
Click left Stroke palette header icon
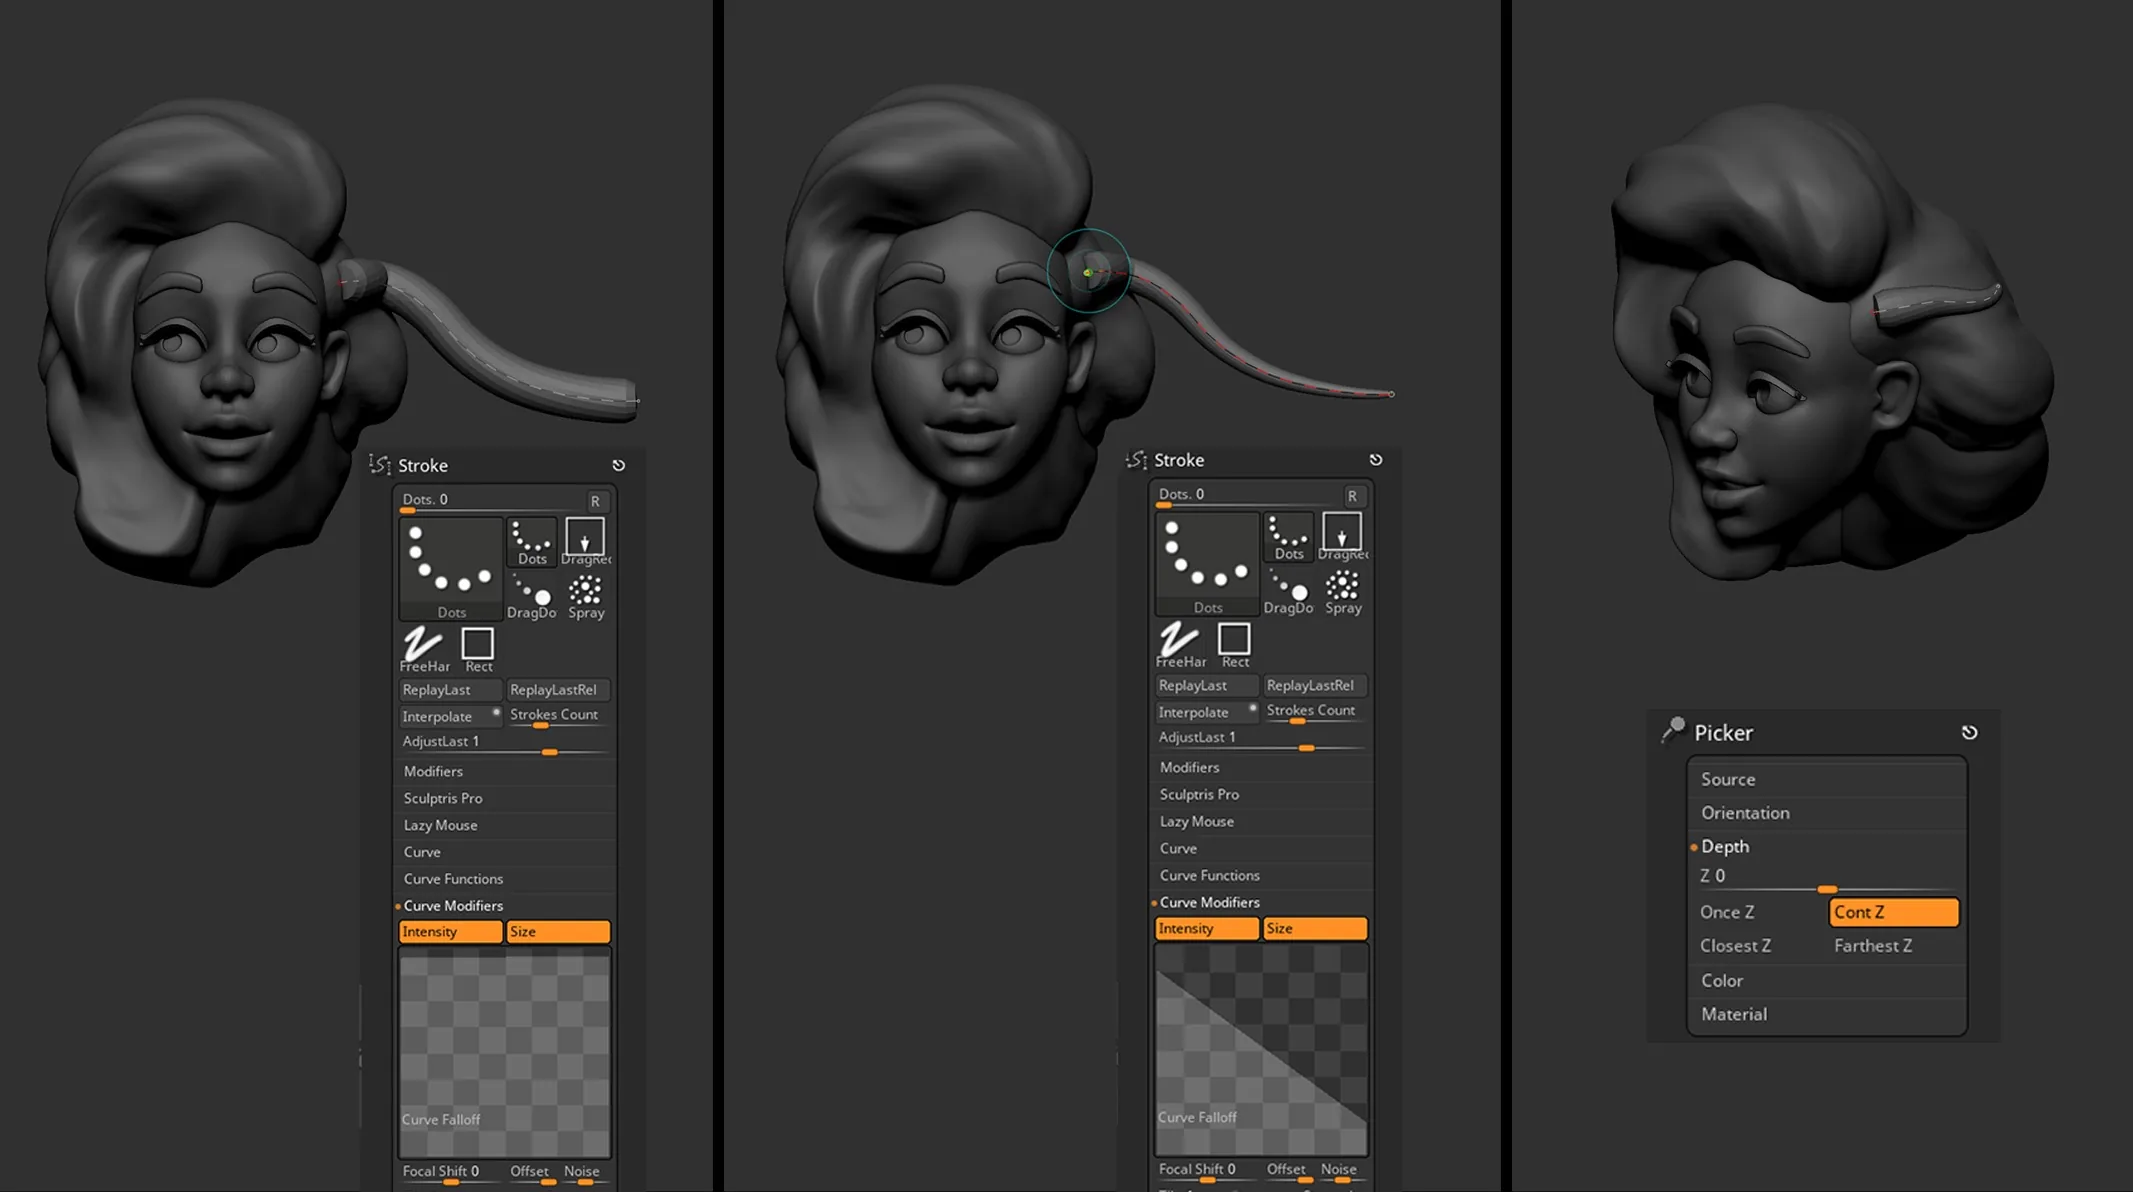point(380,465)
